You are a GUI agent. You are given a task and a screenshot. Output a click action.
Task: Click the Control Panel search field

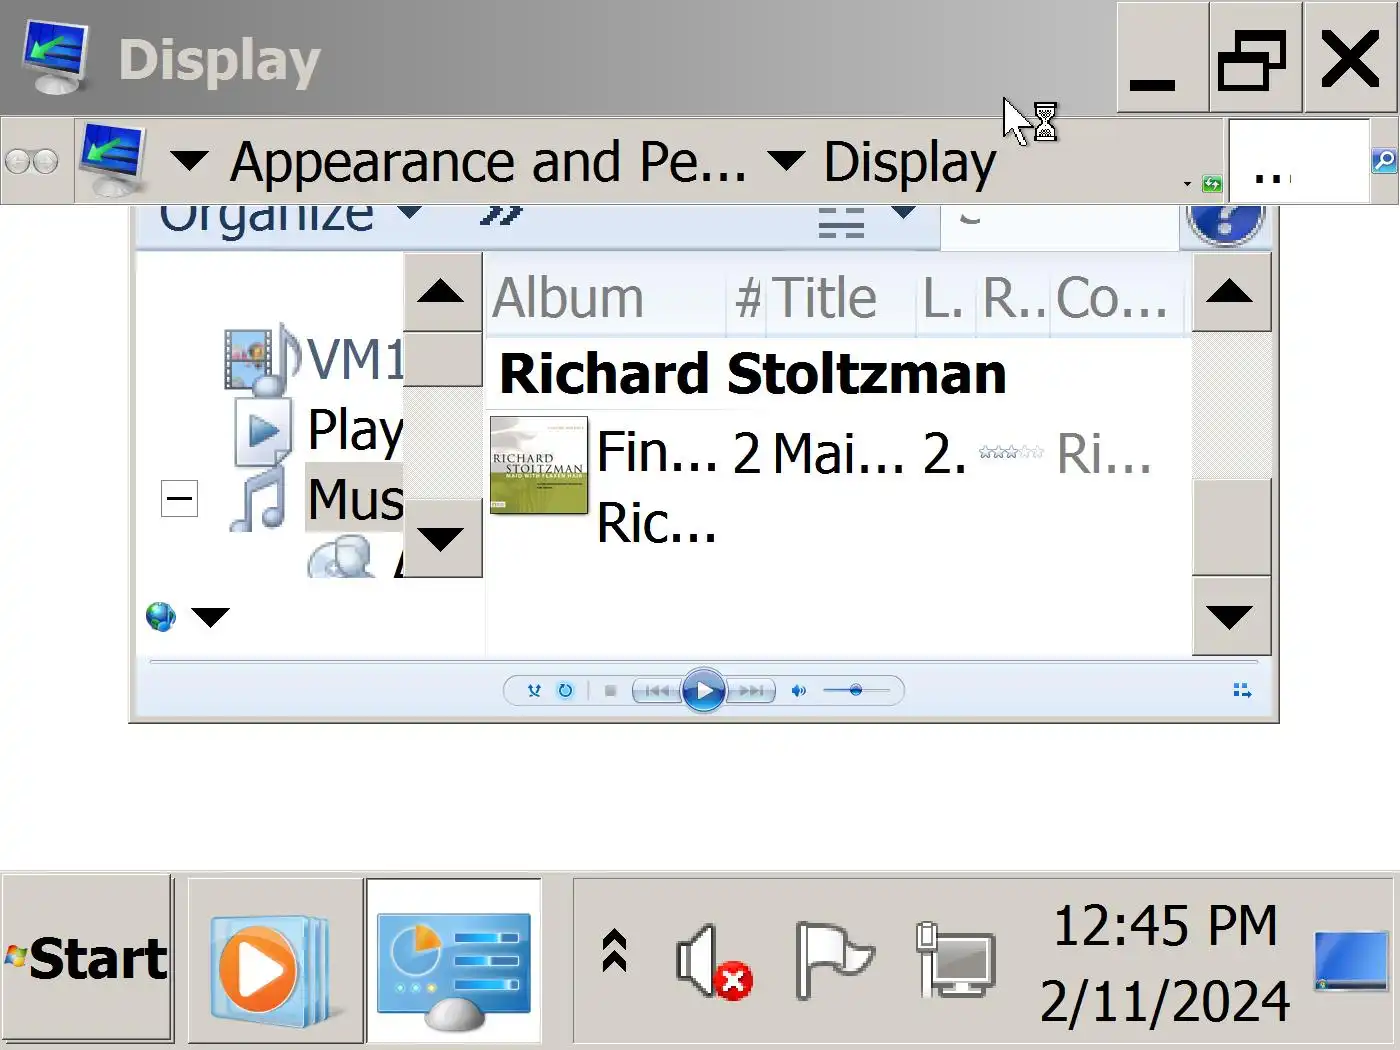1298,161
